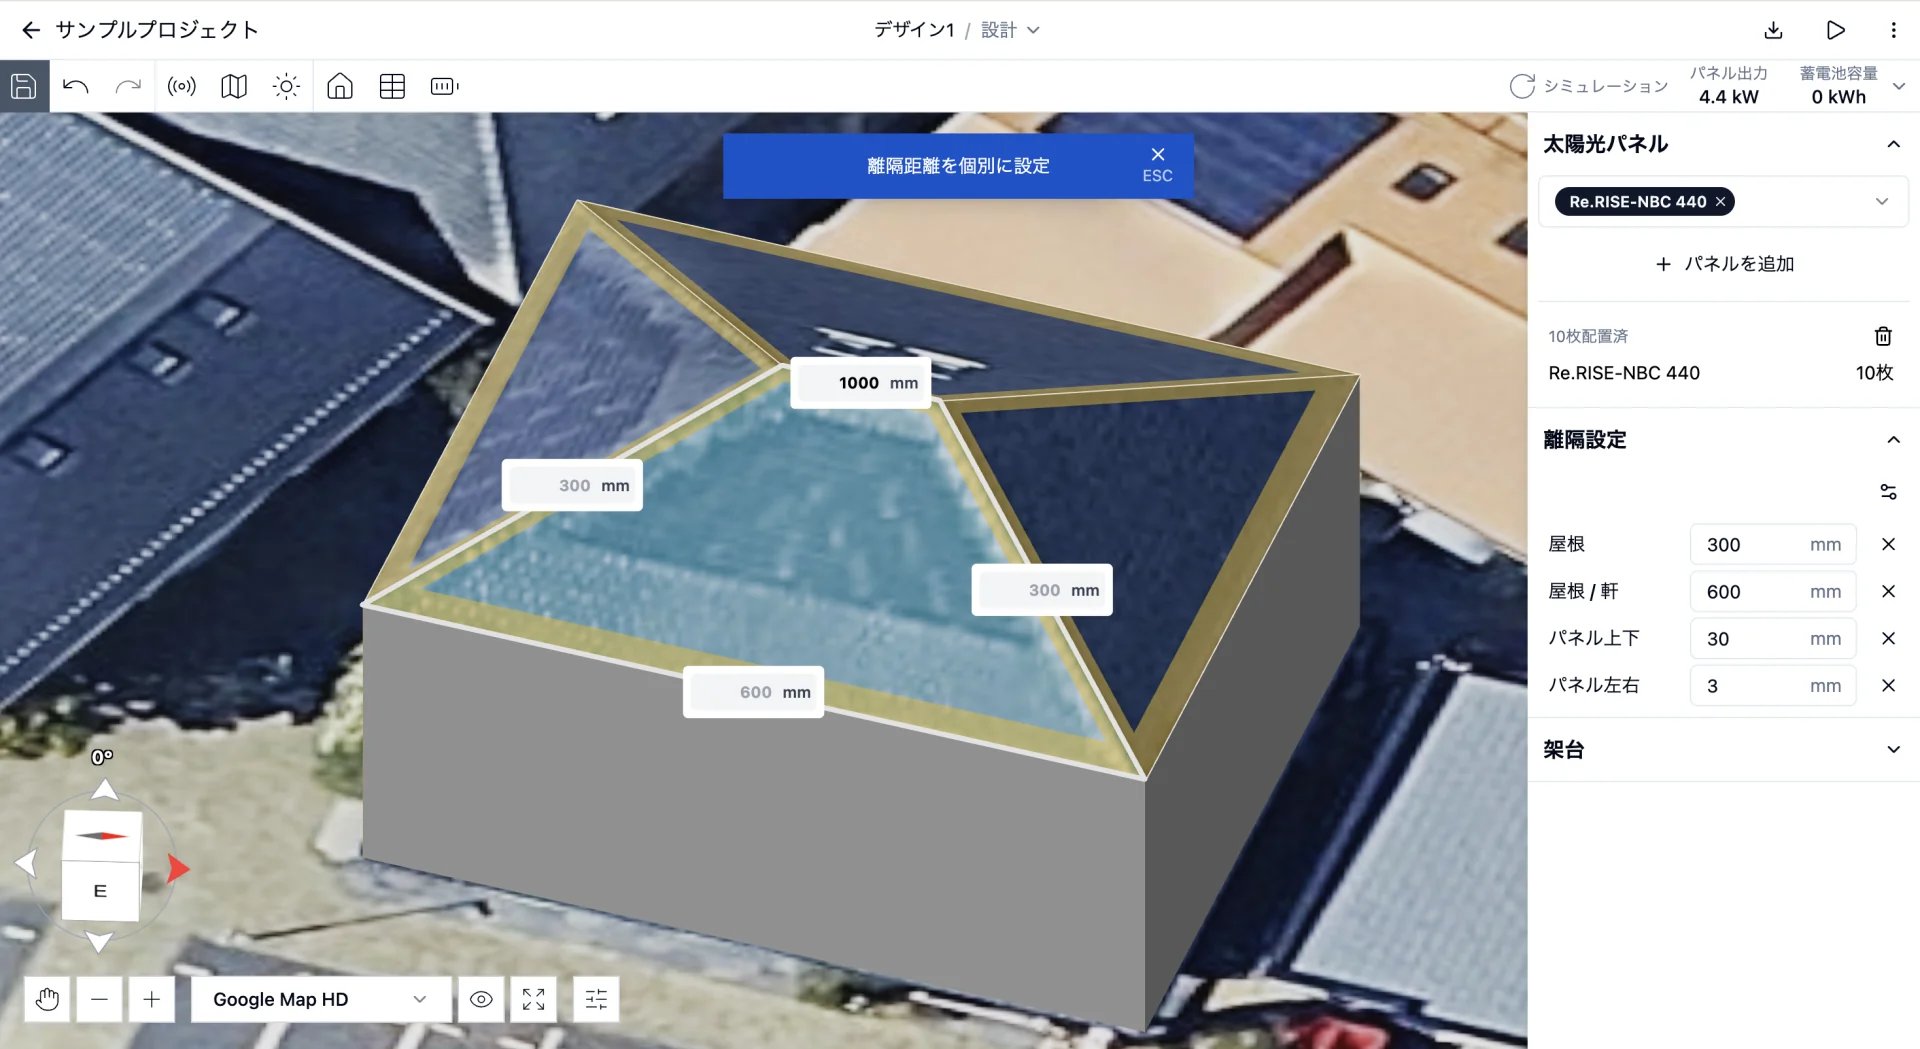Zoom out with the minus button
This screenshot has height=1049, width=1920.
[99, 999]
